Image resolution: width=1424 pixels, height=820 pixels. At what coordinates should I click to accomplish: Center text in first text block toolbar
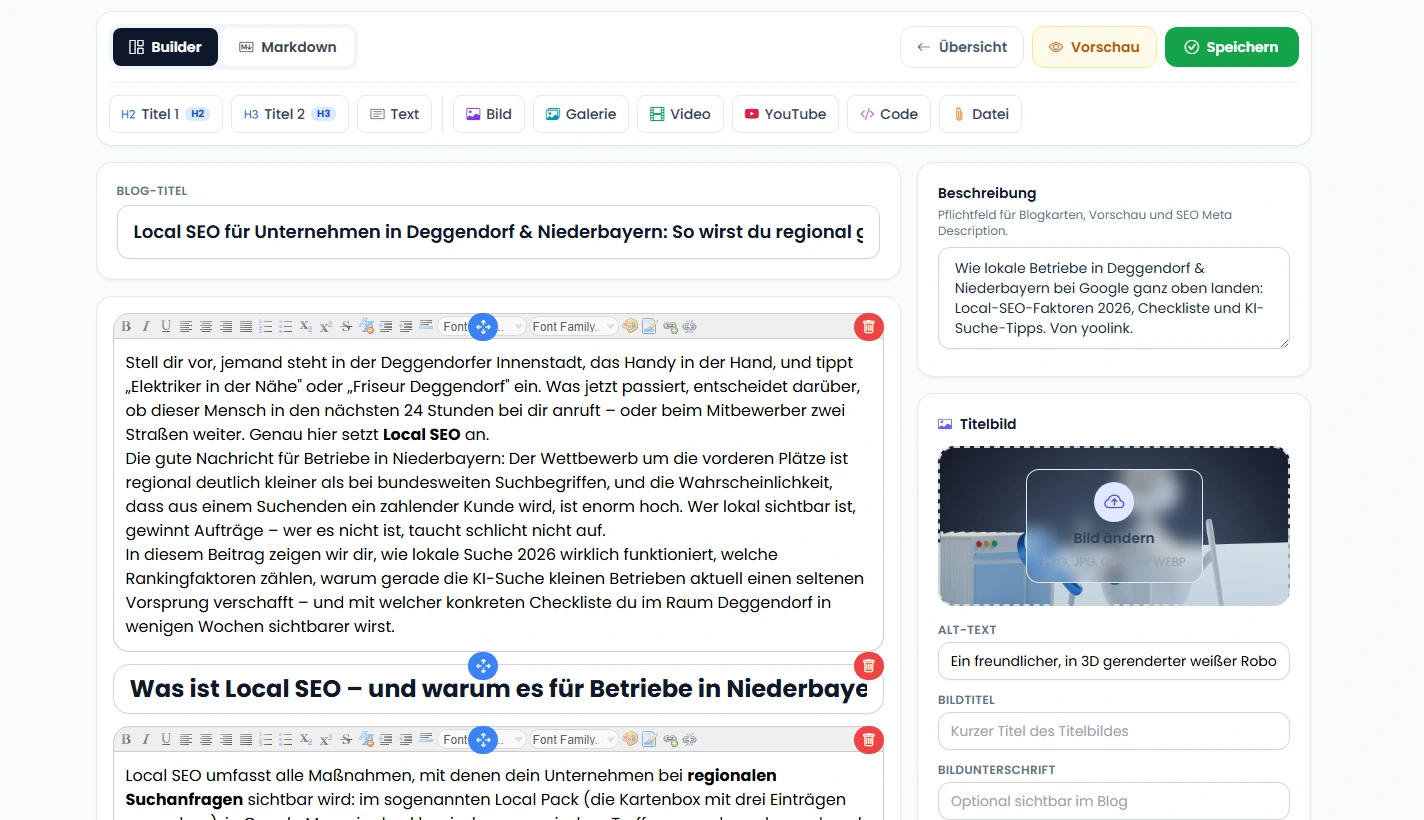206,326
